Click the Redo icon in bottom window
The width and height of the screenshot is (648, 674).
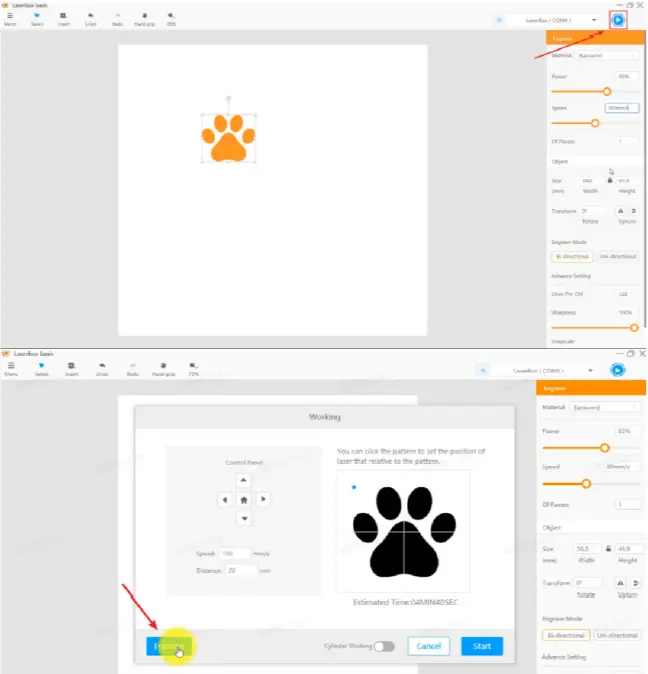[132, 366]
